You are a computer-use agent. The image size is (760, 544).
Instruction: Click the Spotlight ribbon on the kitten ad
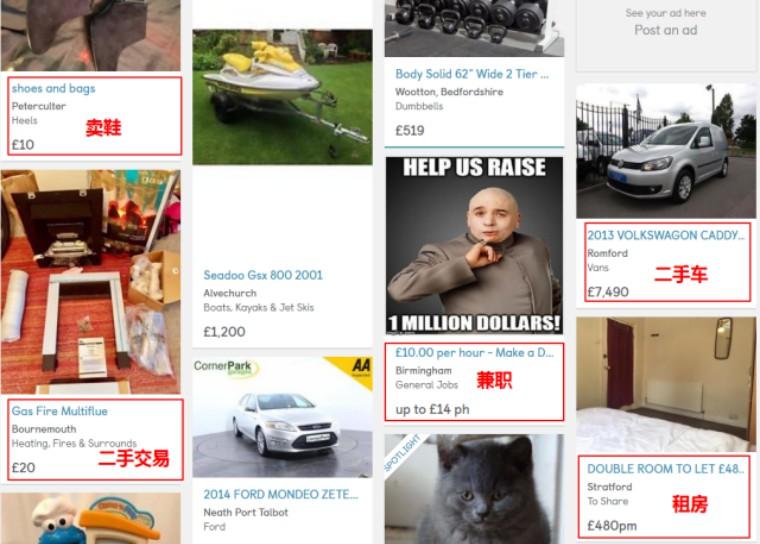[x=402, y=453]
